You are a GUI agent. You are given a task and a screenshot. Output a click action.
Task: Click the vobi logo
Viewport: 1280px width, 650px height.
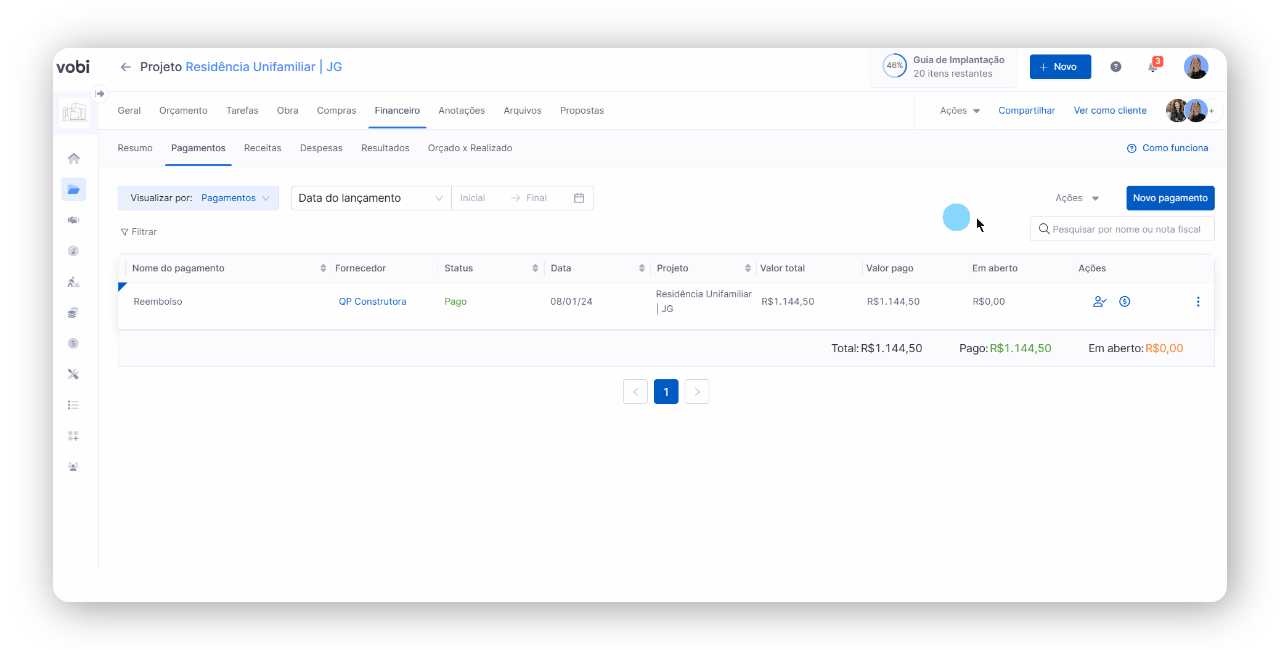pos(73,67)
